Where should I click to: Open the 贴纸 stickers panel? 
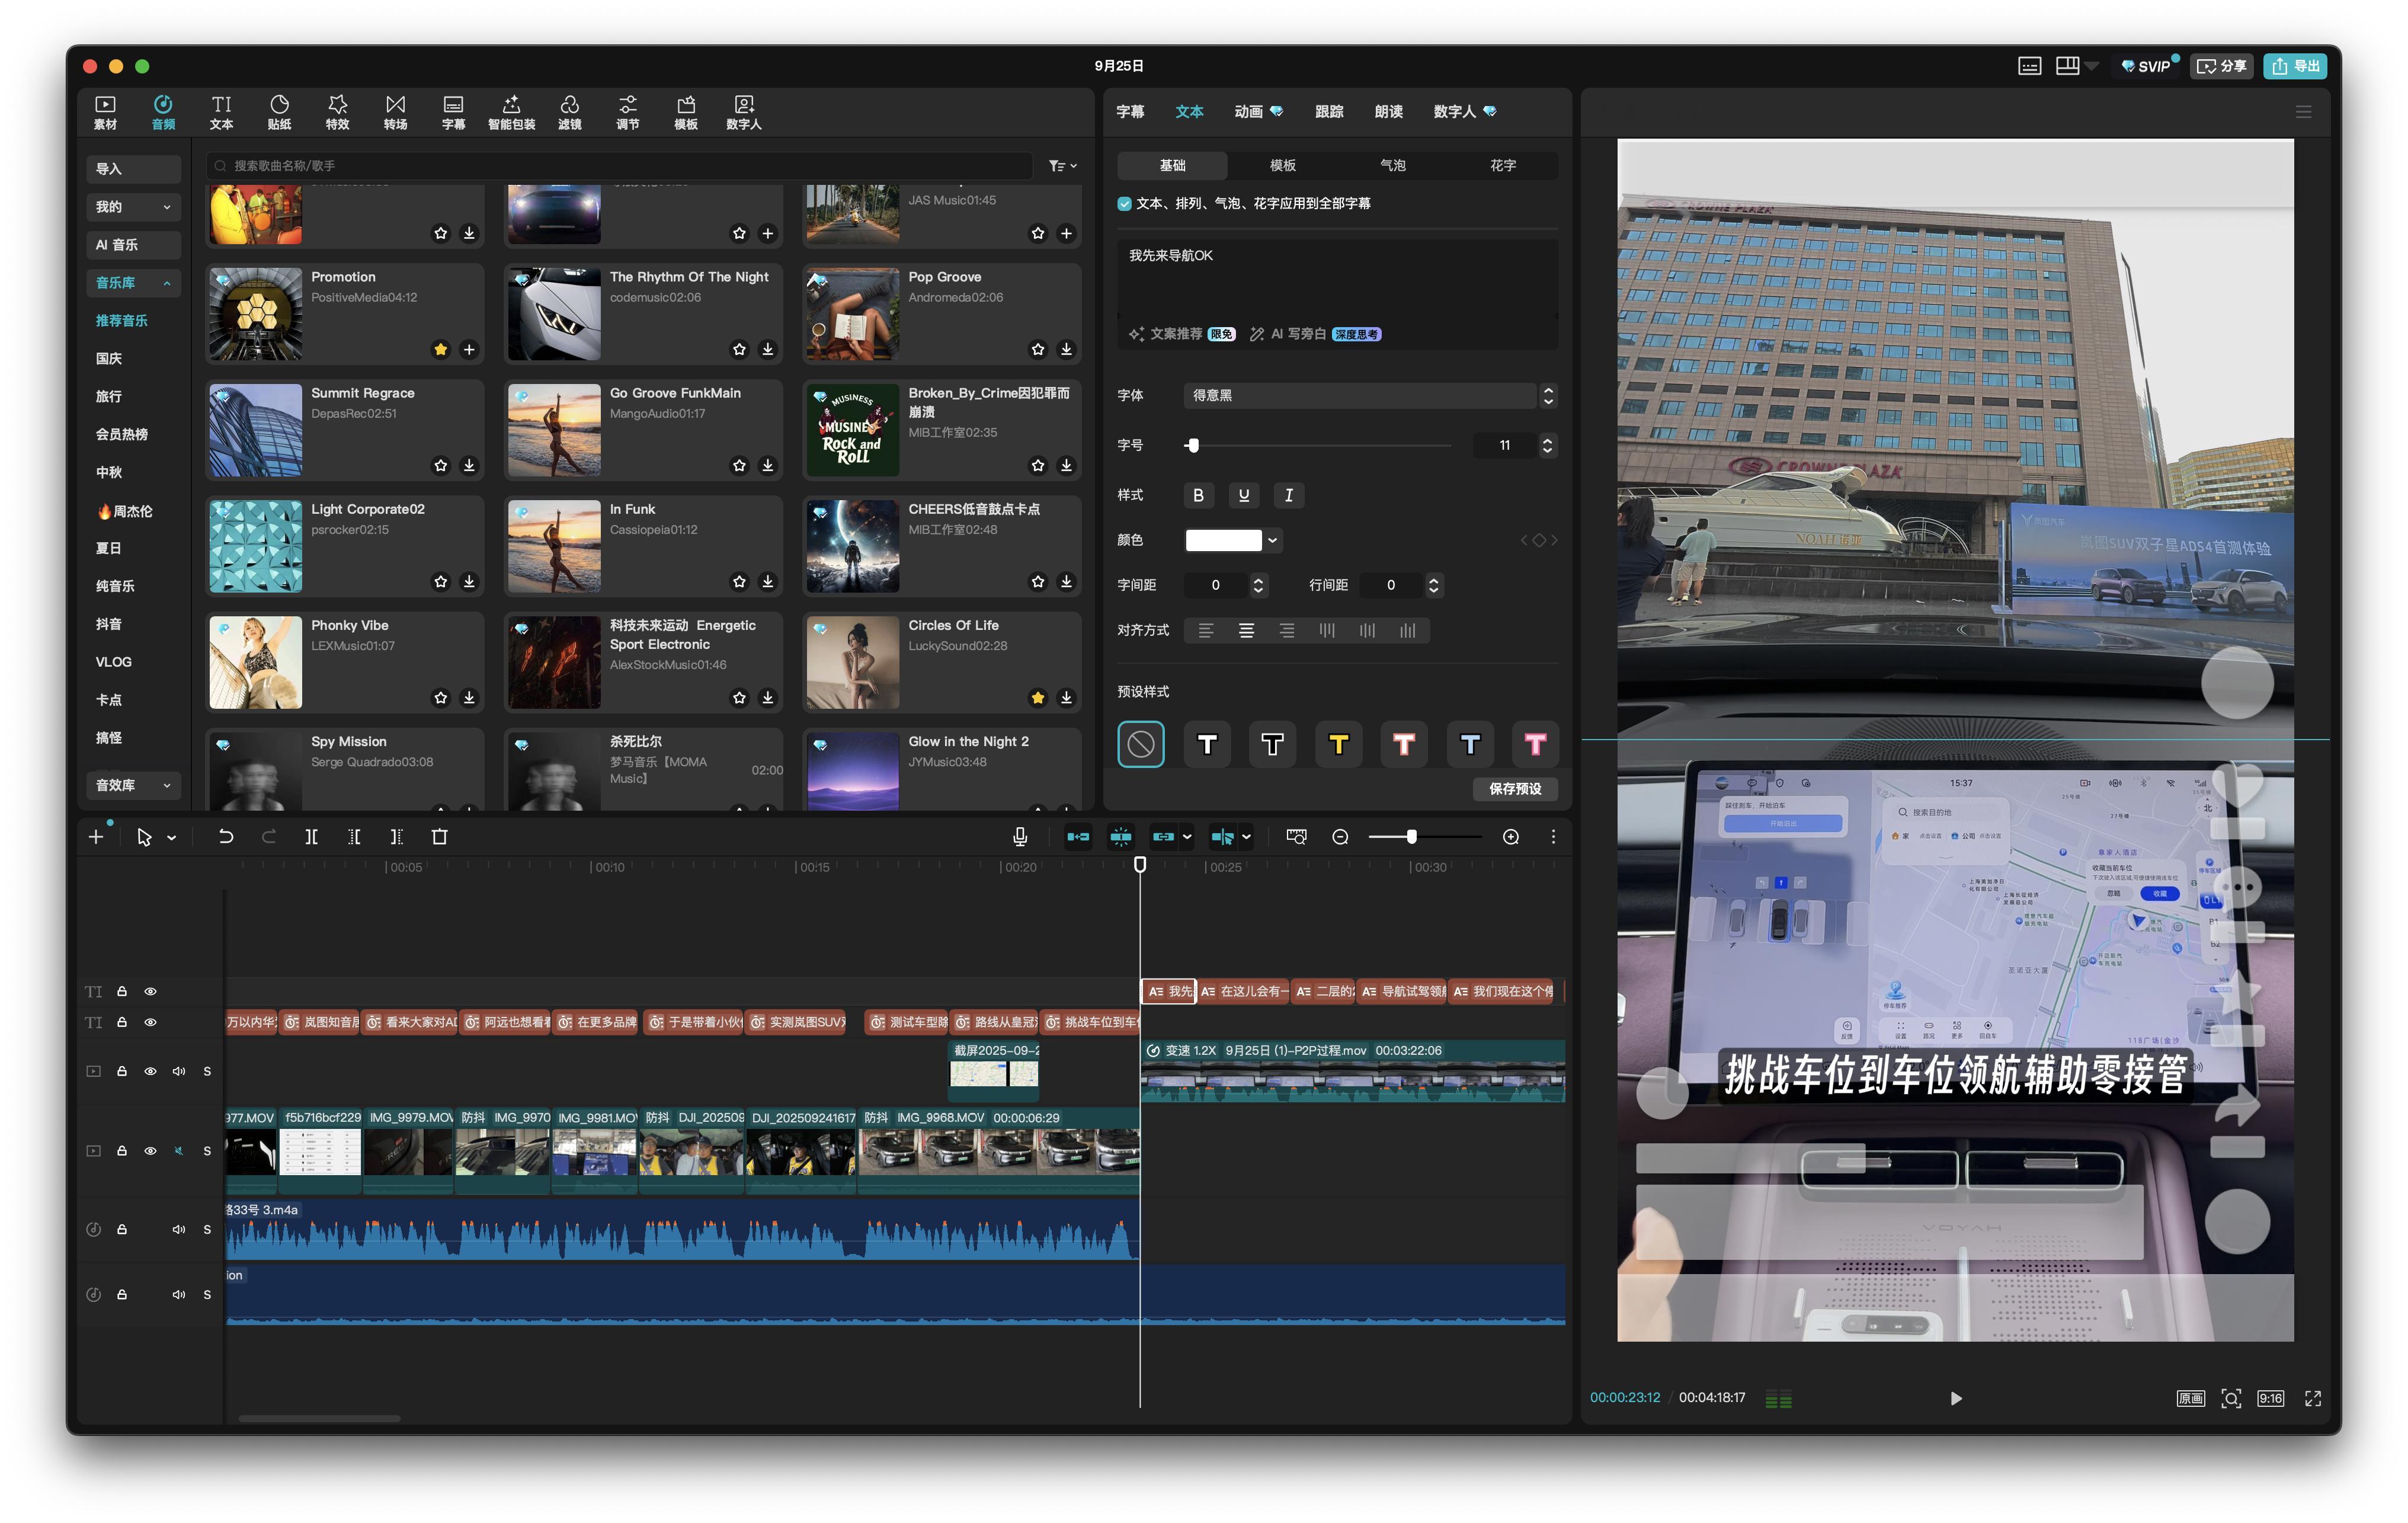279,112
